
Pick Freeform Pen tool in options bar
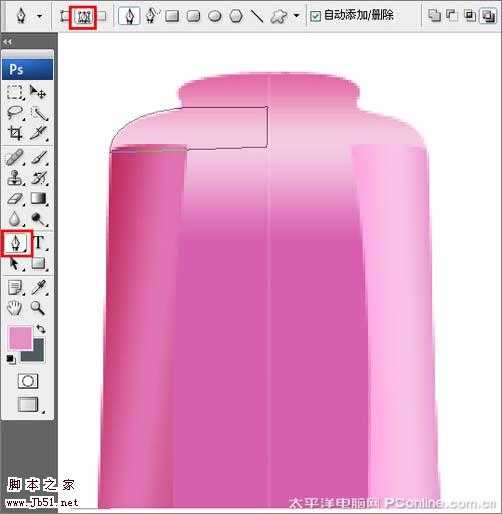(x=152, y=16)
